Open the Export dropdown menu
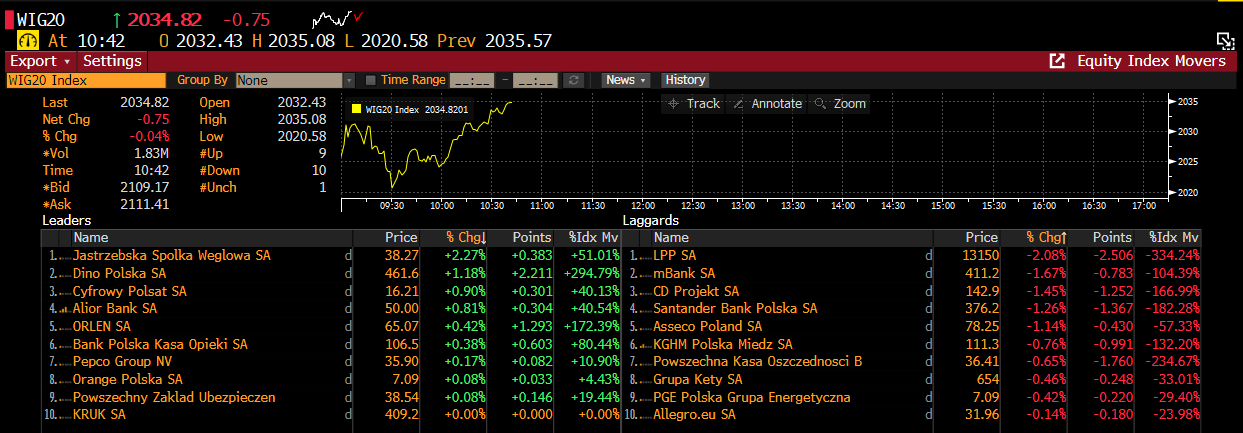1243x433 pixels. pyautogui.click(x=40, y=61)
